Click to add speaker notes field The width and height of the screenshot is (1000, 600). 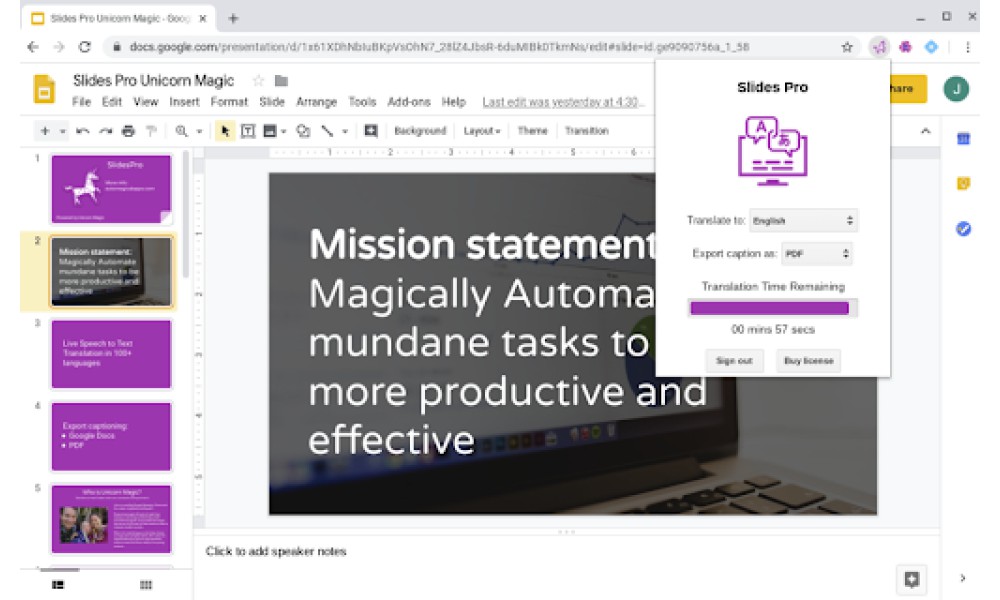click(x=276, y=551)
